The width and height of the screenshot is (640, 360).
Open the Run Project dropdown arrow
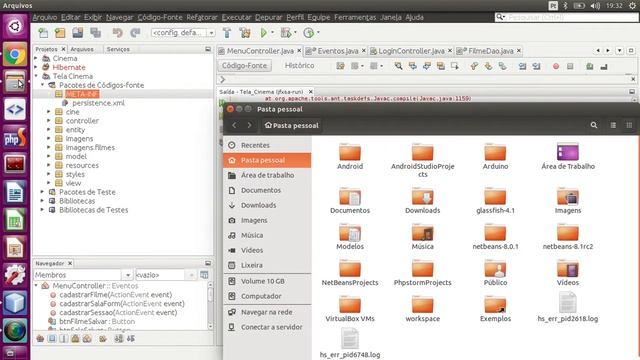pos(273,33)
